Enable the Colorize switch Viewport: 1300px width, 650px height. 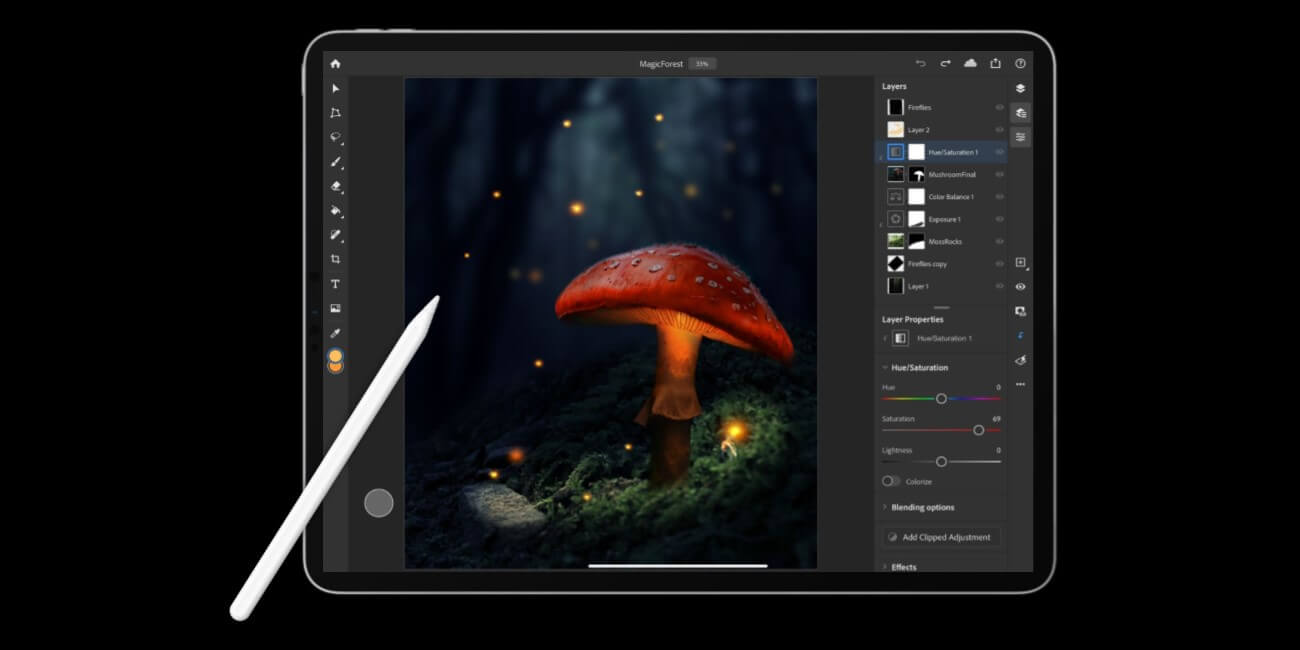point(890,481)
